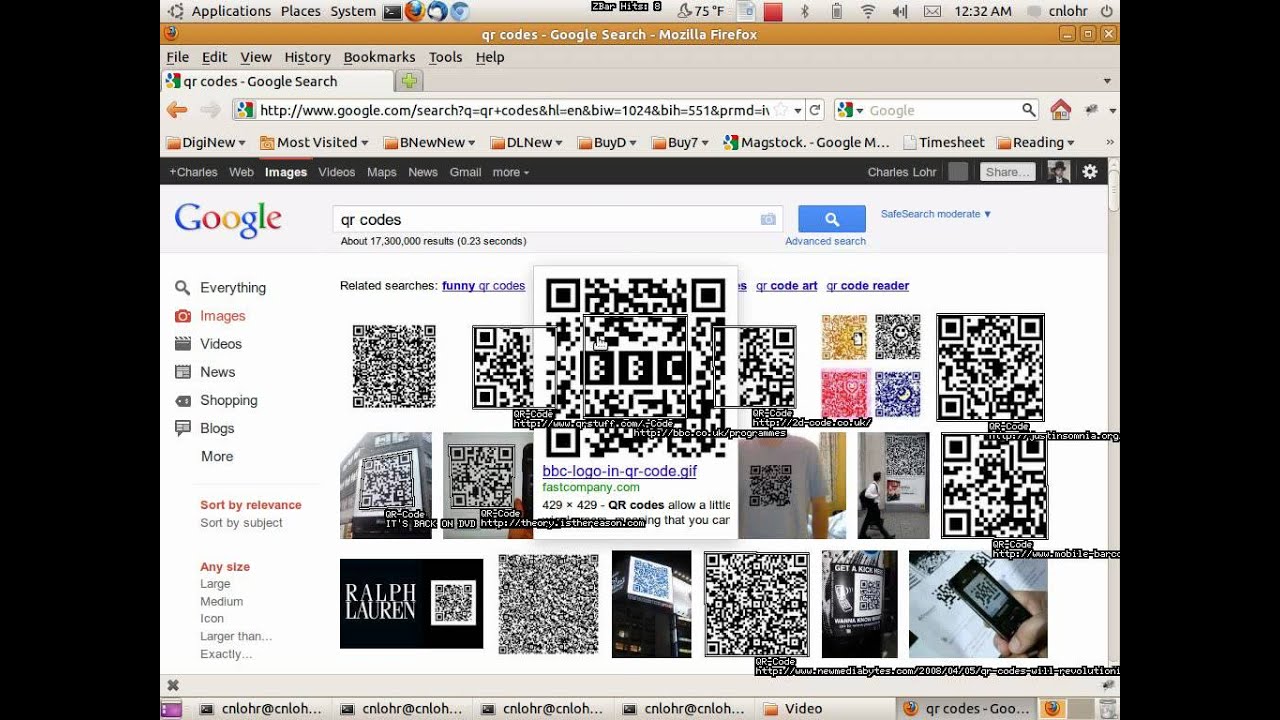Select the qr codes - Google Search tab
The height and width of the screenshot is (720, 1280).
click(277, 81)
